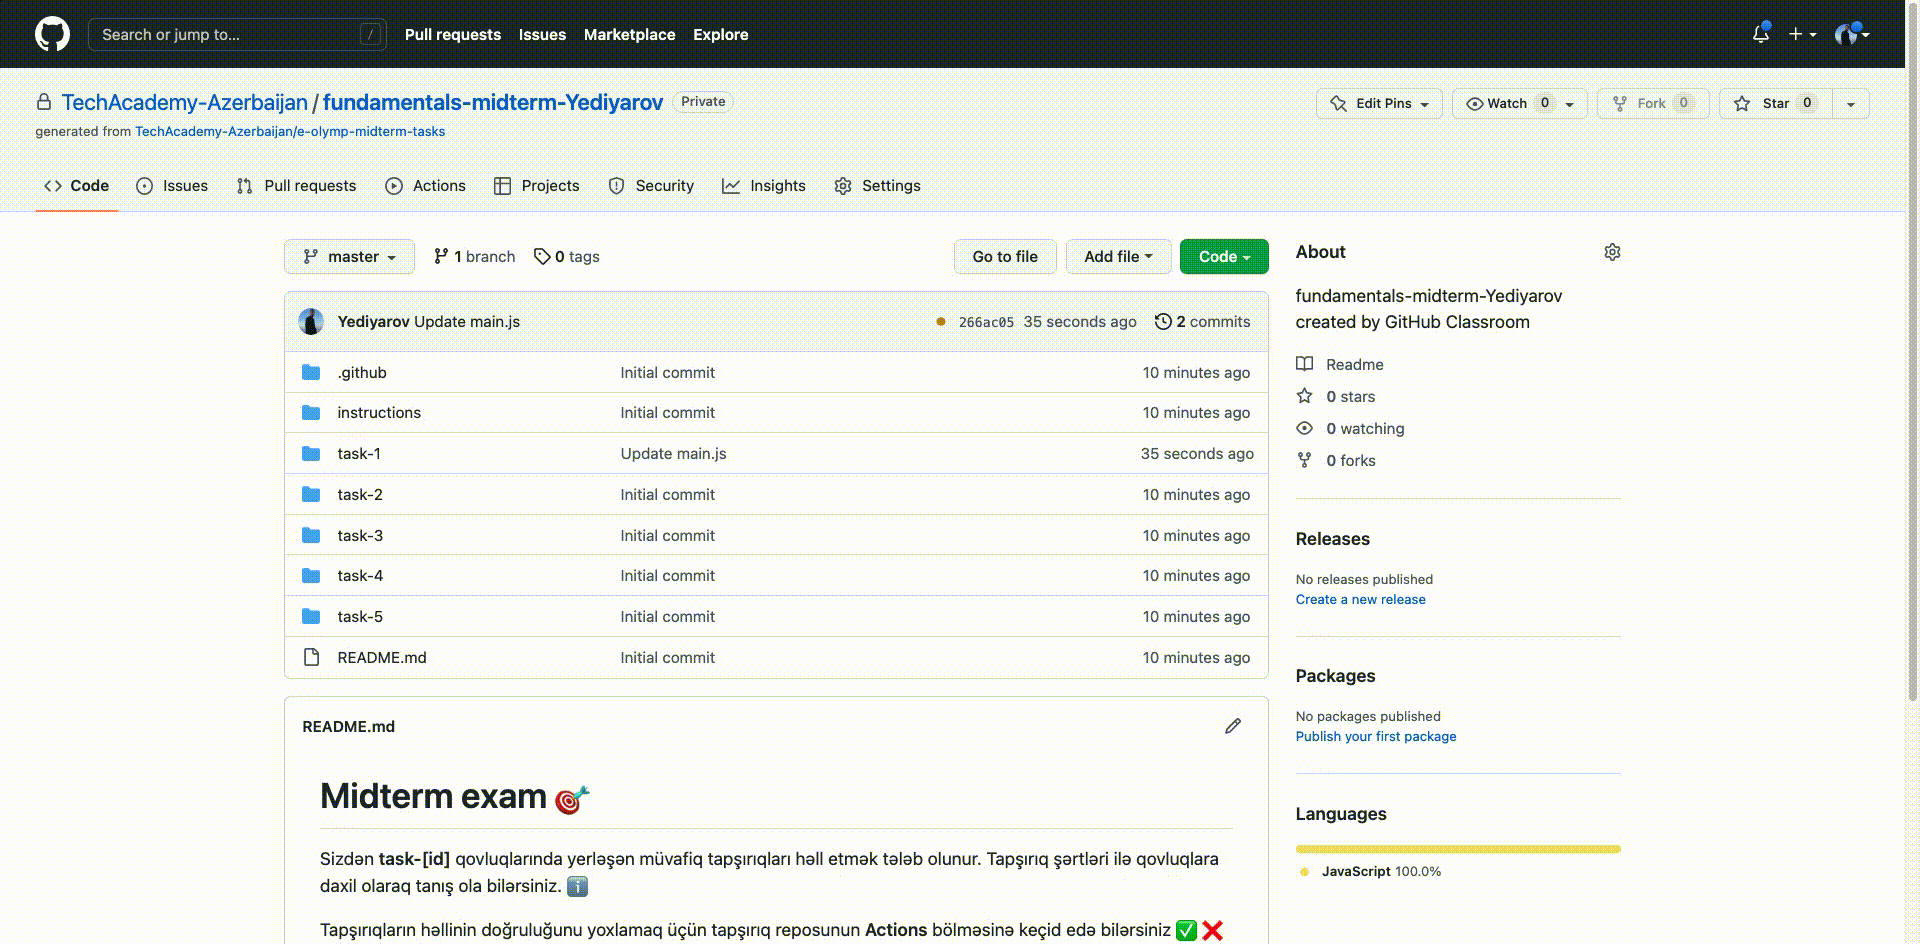
Task: Click the Go to file button
Action: pos(1005,256)
